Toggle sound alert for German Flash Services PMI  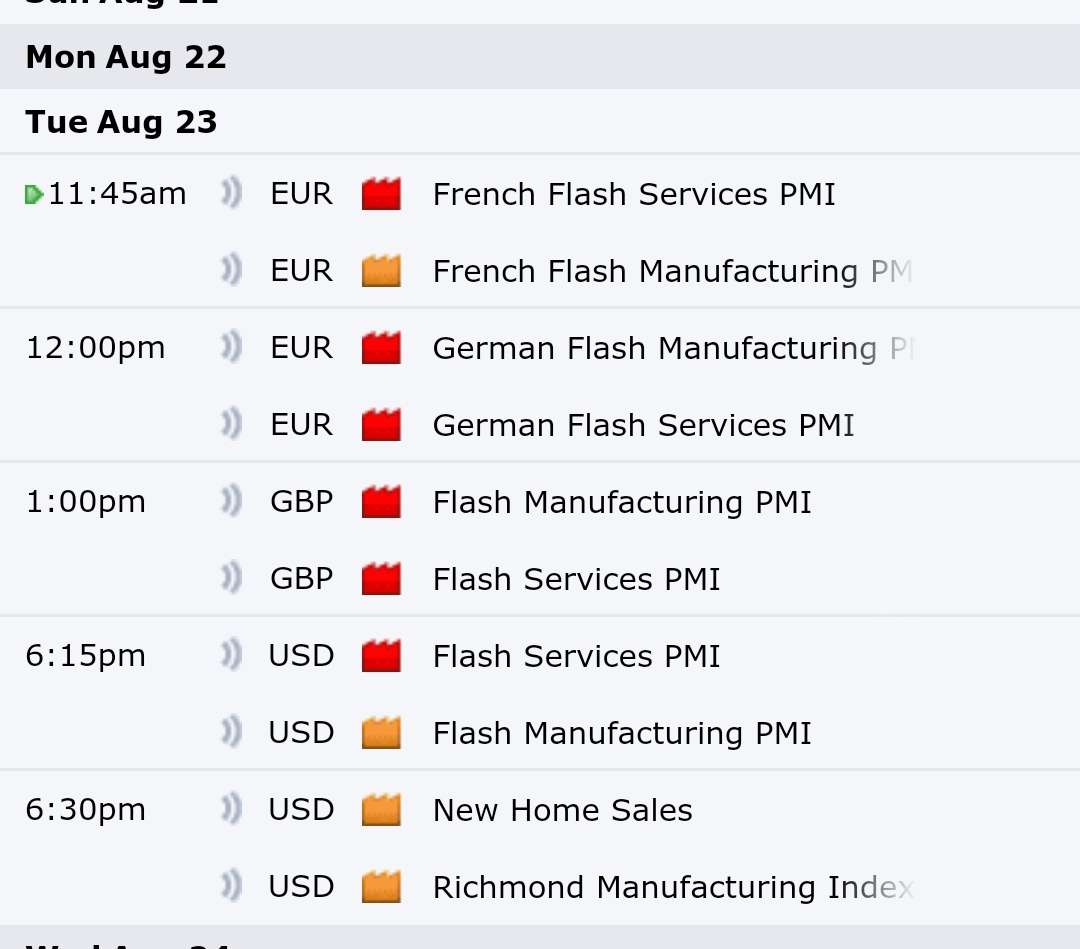click(x=232, y=425)
